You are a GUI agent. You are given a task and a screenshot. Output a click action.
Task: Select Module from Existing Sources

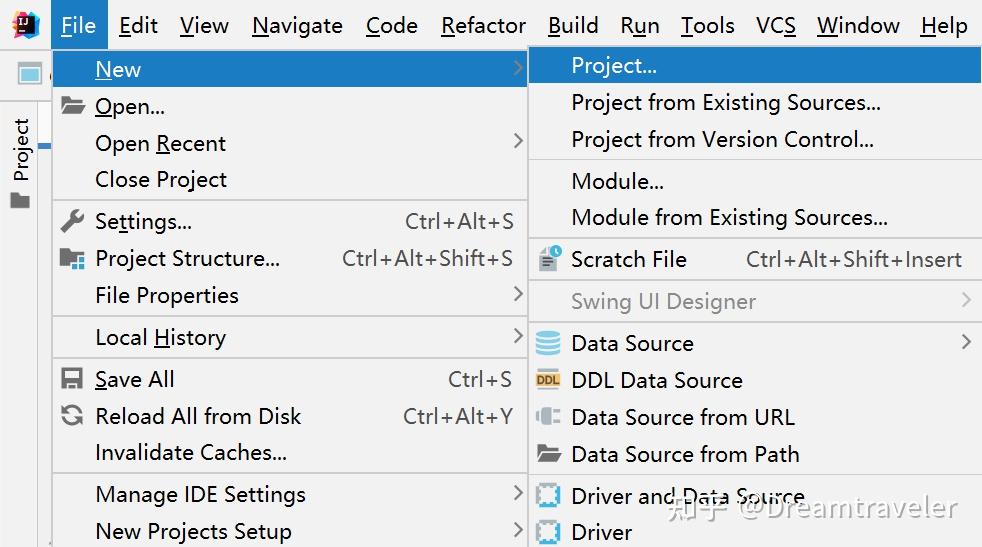pyautogui.click(x=729, y=217)
